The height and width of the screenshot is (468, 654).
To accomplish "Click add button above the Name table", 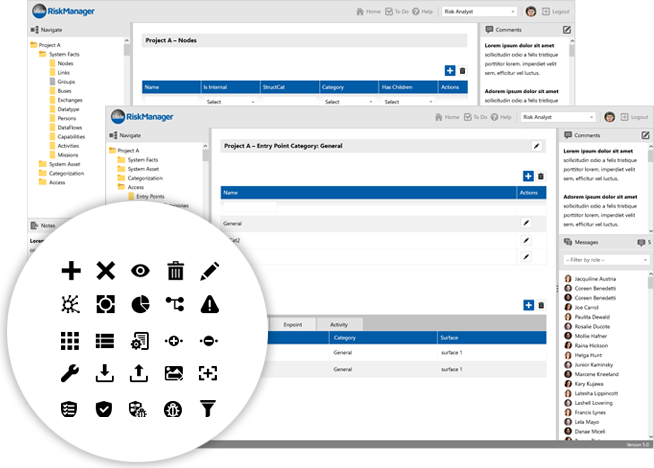I will (x=528, y=176).
